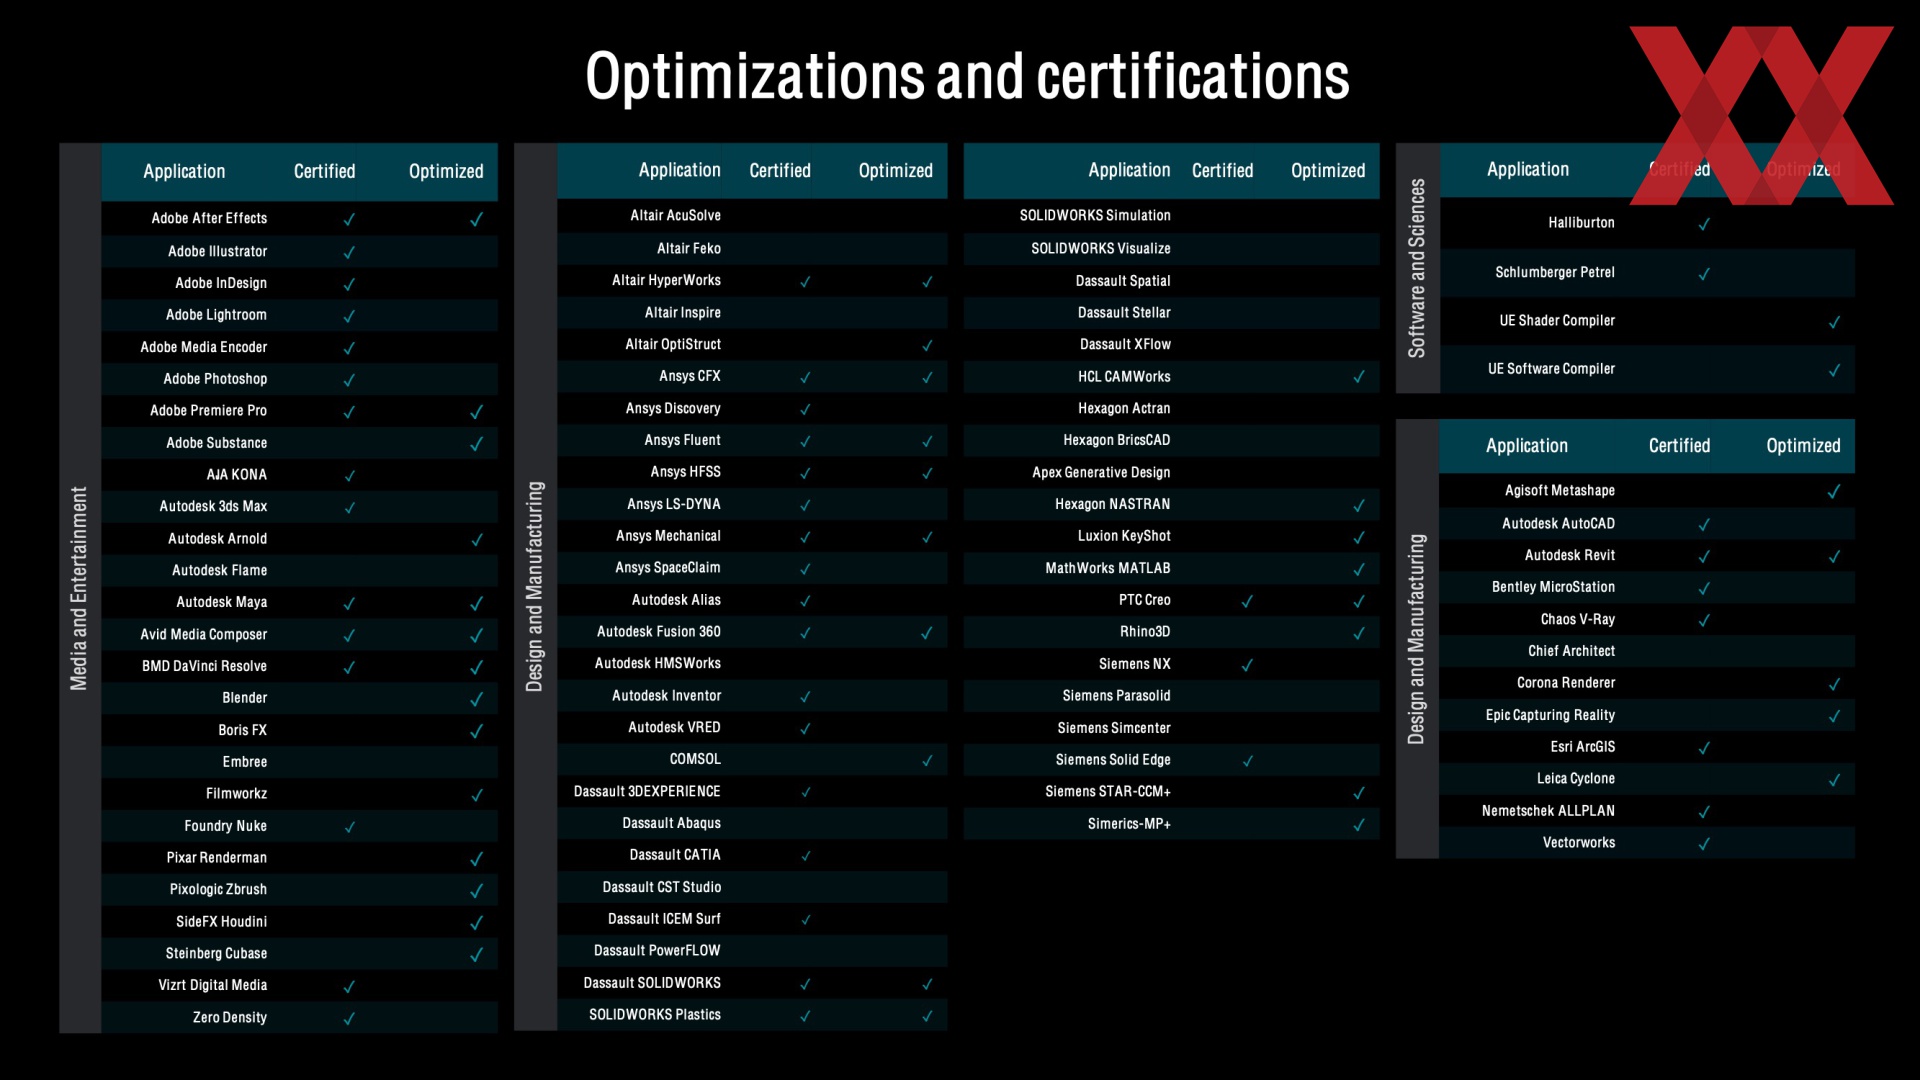Viewport: 1920px width, 1080px height.
Task: Click the Certified checkmark for Siemens Solid Edge
Action: pos(1247,761)
